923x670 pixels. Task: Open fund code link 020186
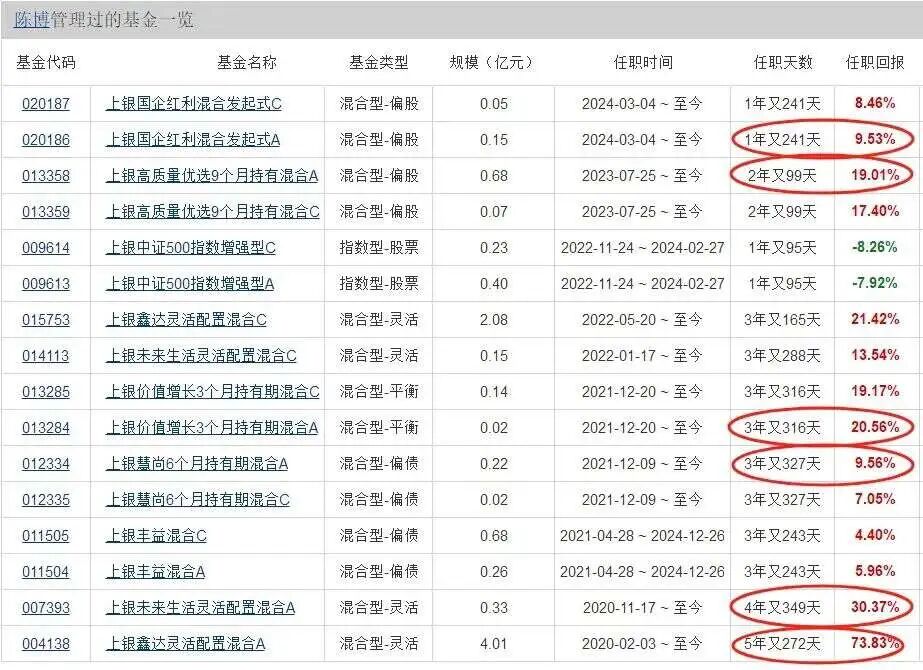46,140
